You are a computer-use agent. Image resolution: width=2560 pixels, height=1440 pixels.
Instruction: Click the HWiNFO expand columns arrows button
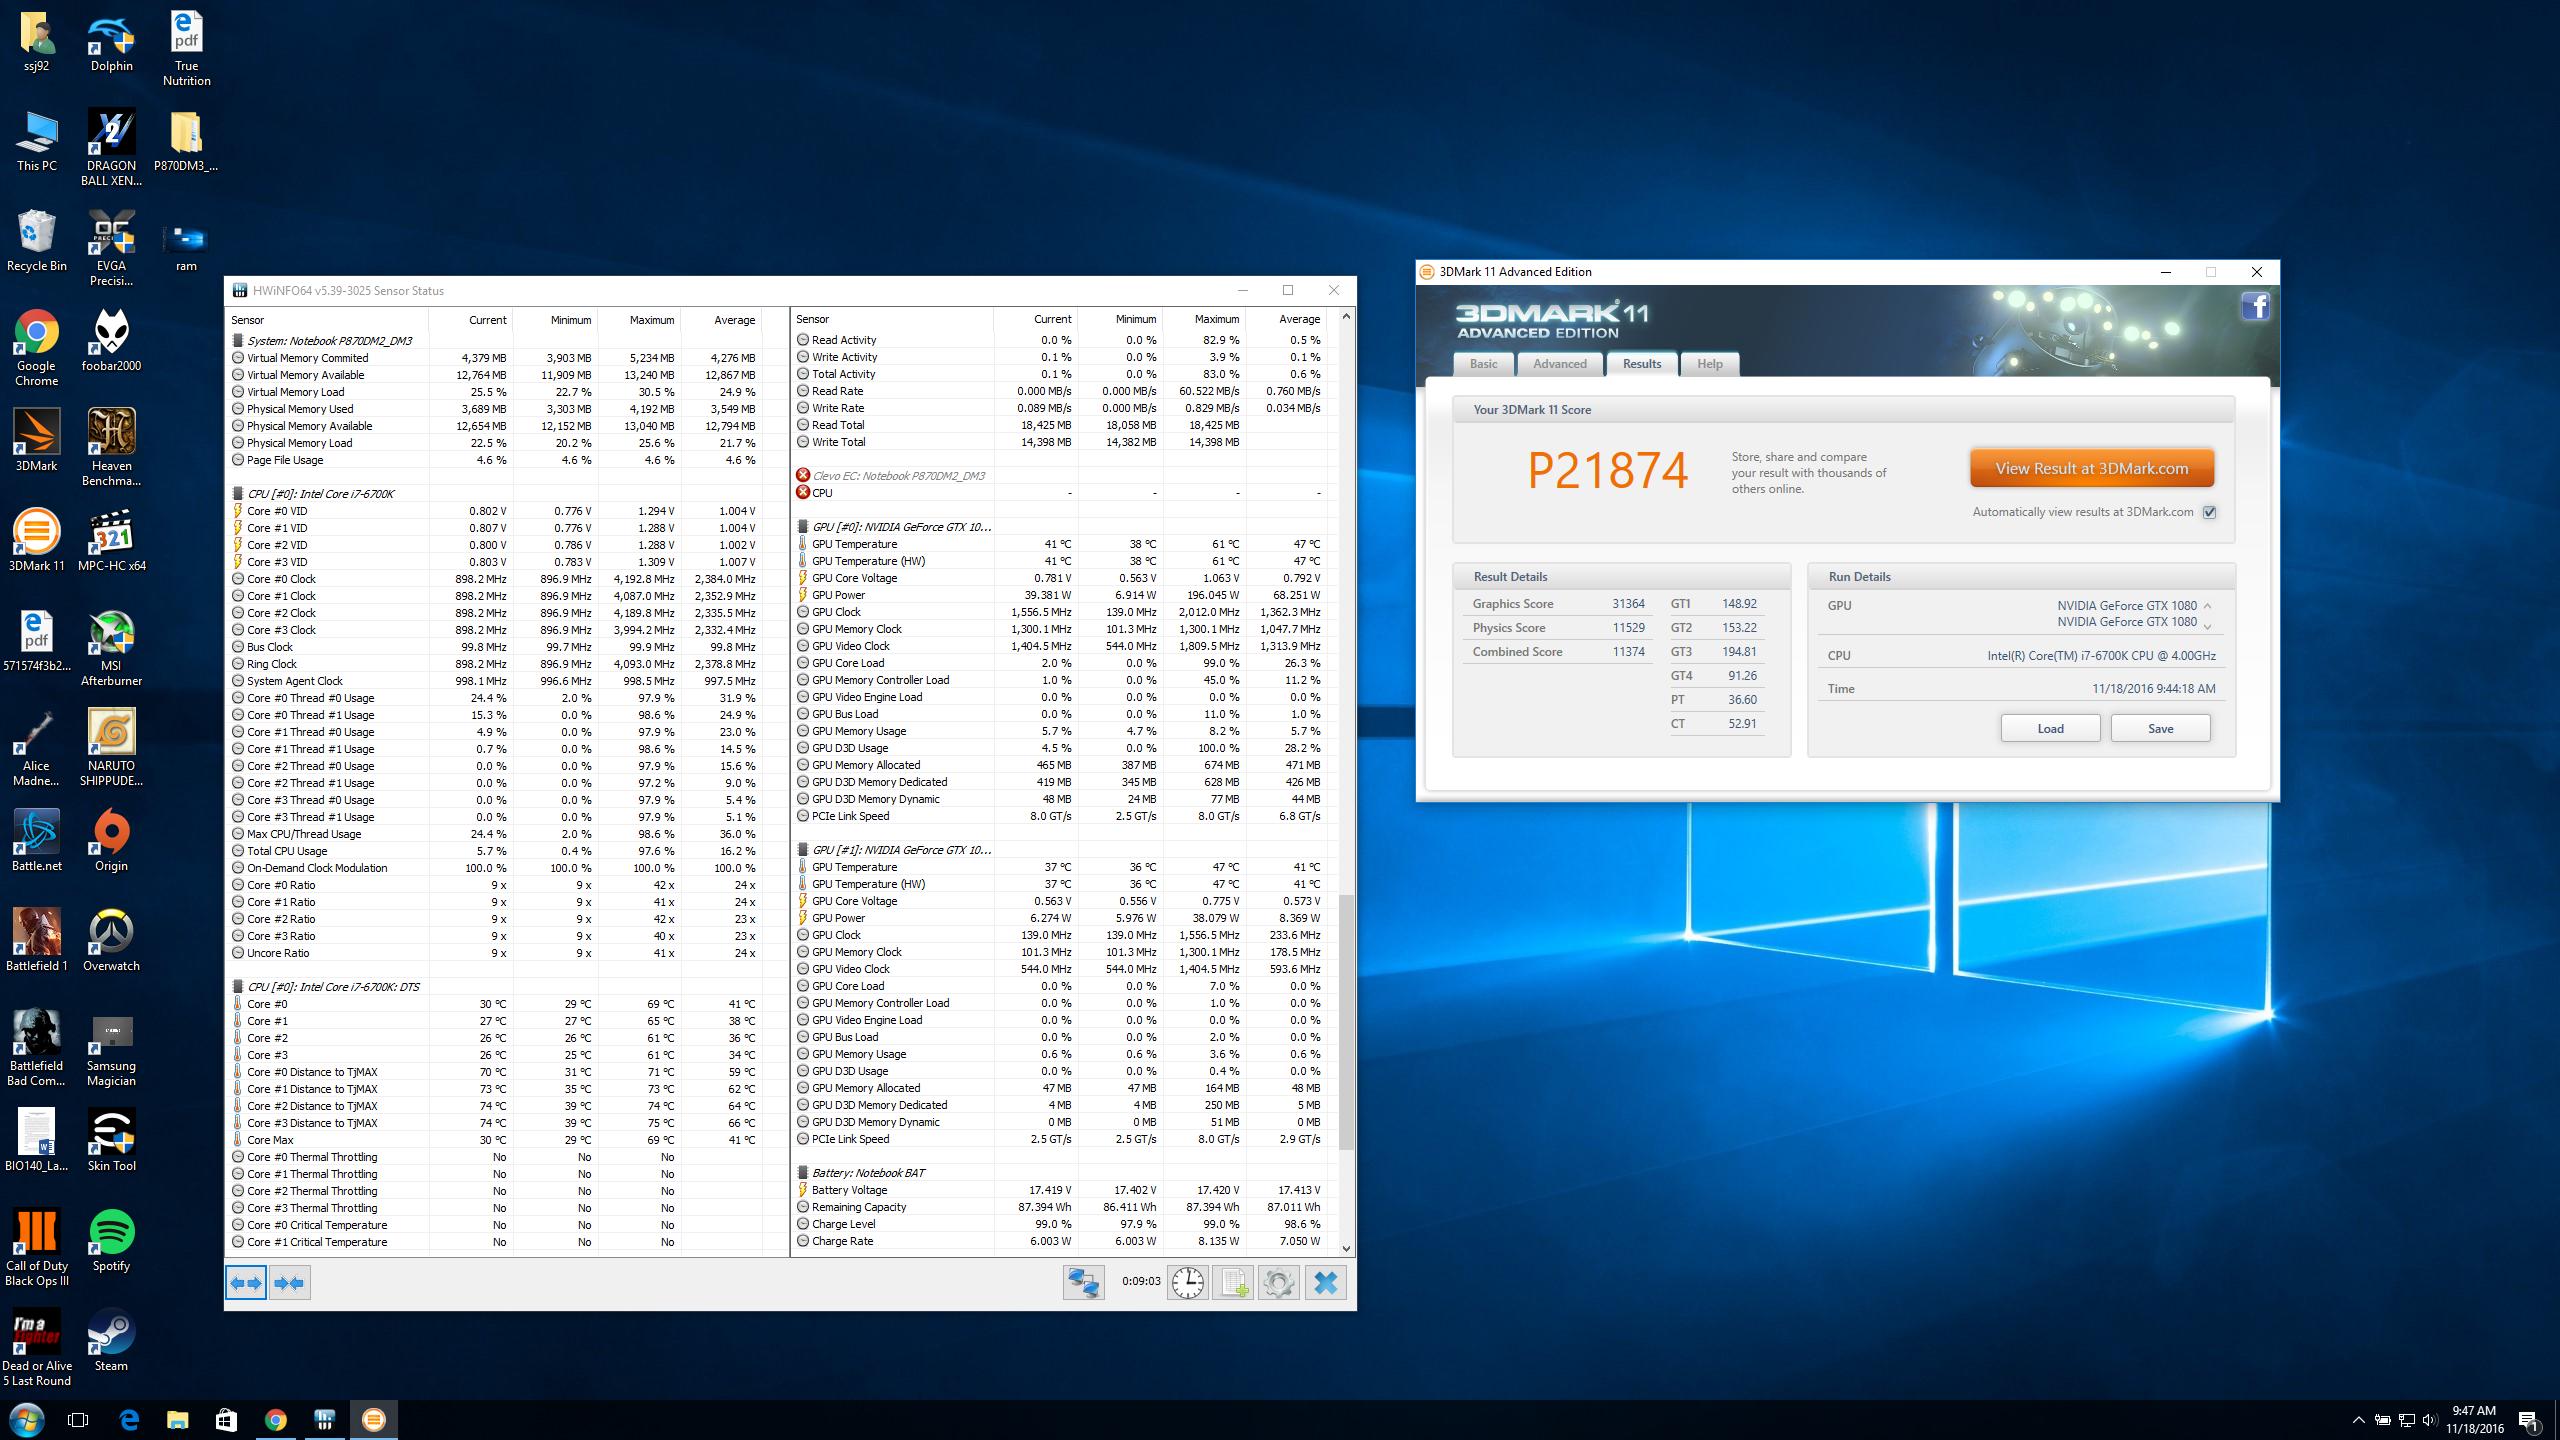pos(246,1283)
